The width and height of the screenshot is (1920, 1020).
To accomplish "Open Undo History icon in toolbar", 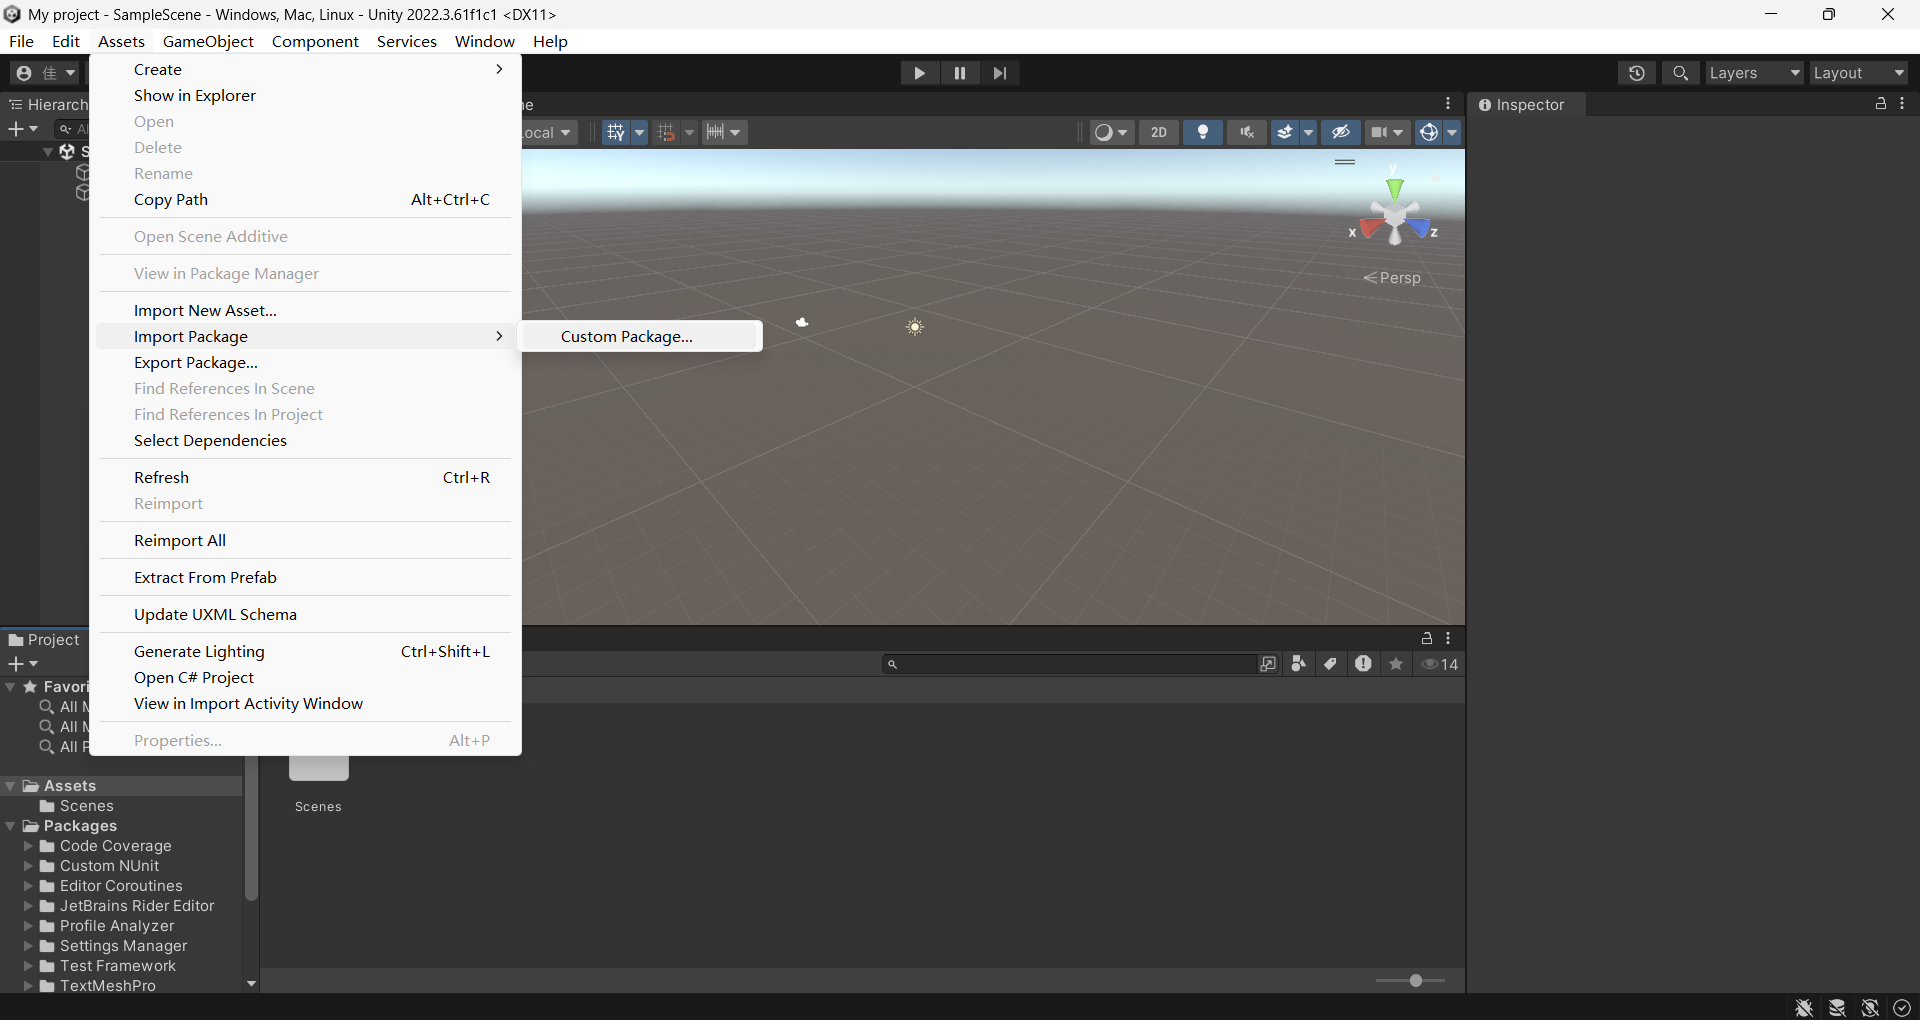I will click(x=1637, y=73).
